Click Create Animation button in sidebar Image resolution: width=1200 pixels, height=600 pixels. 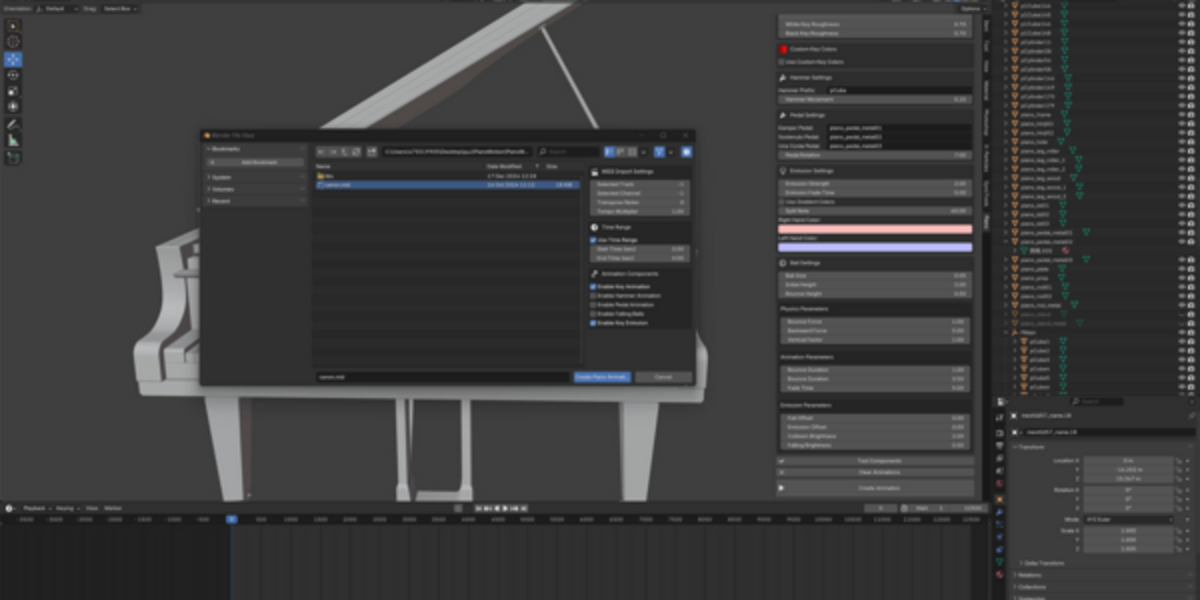875,488
